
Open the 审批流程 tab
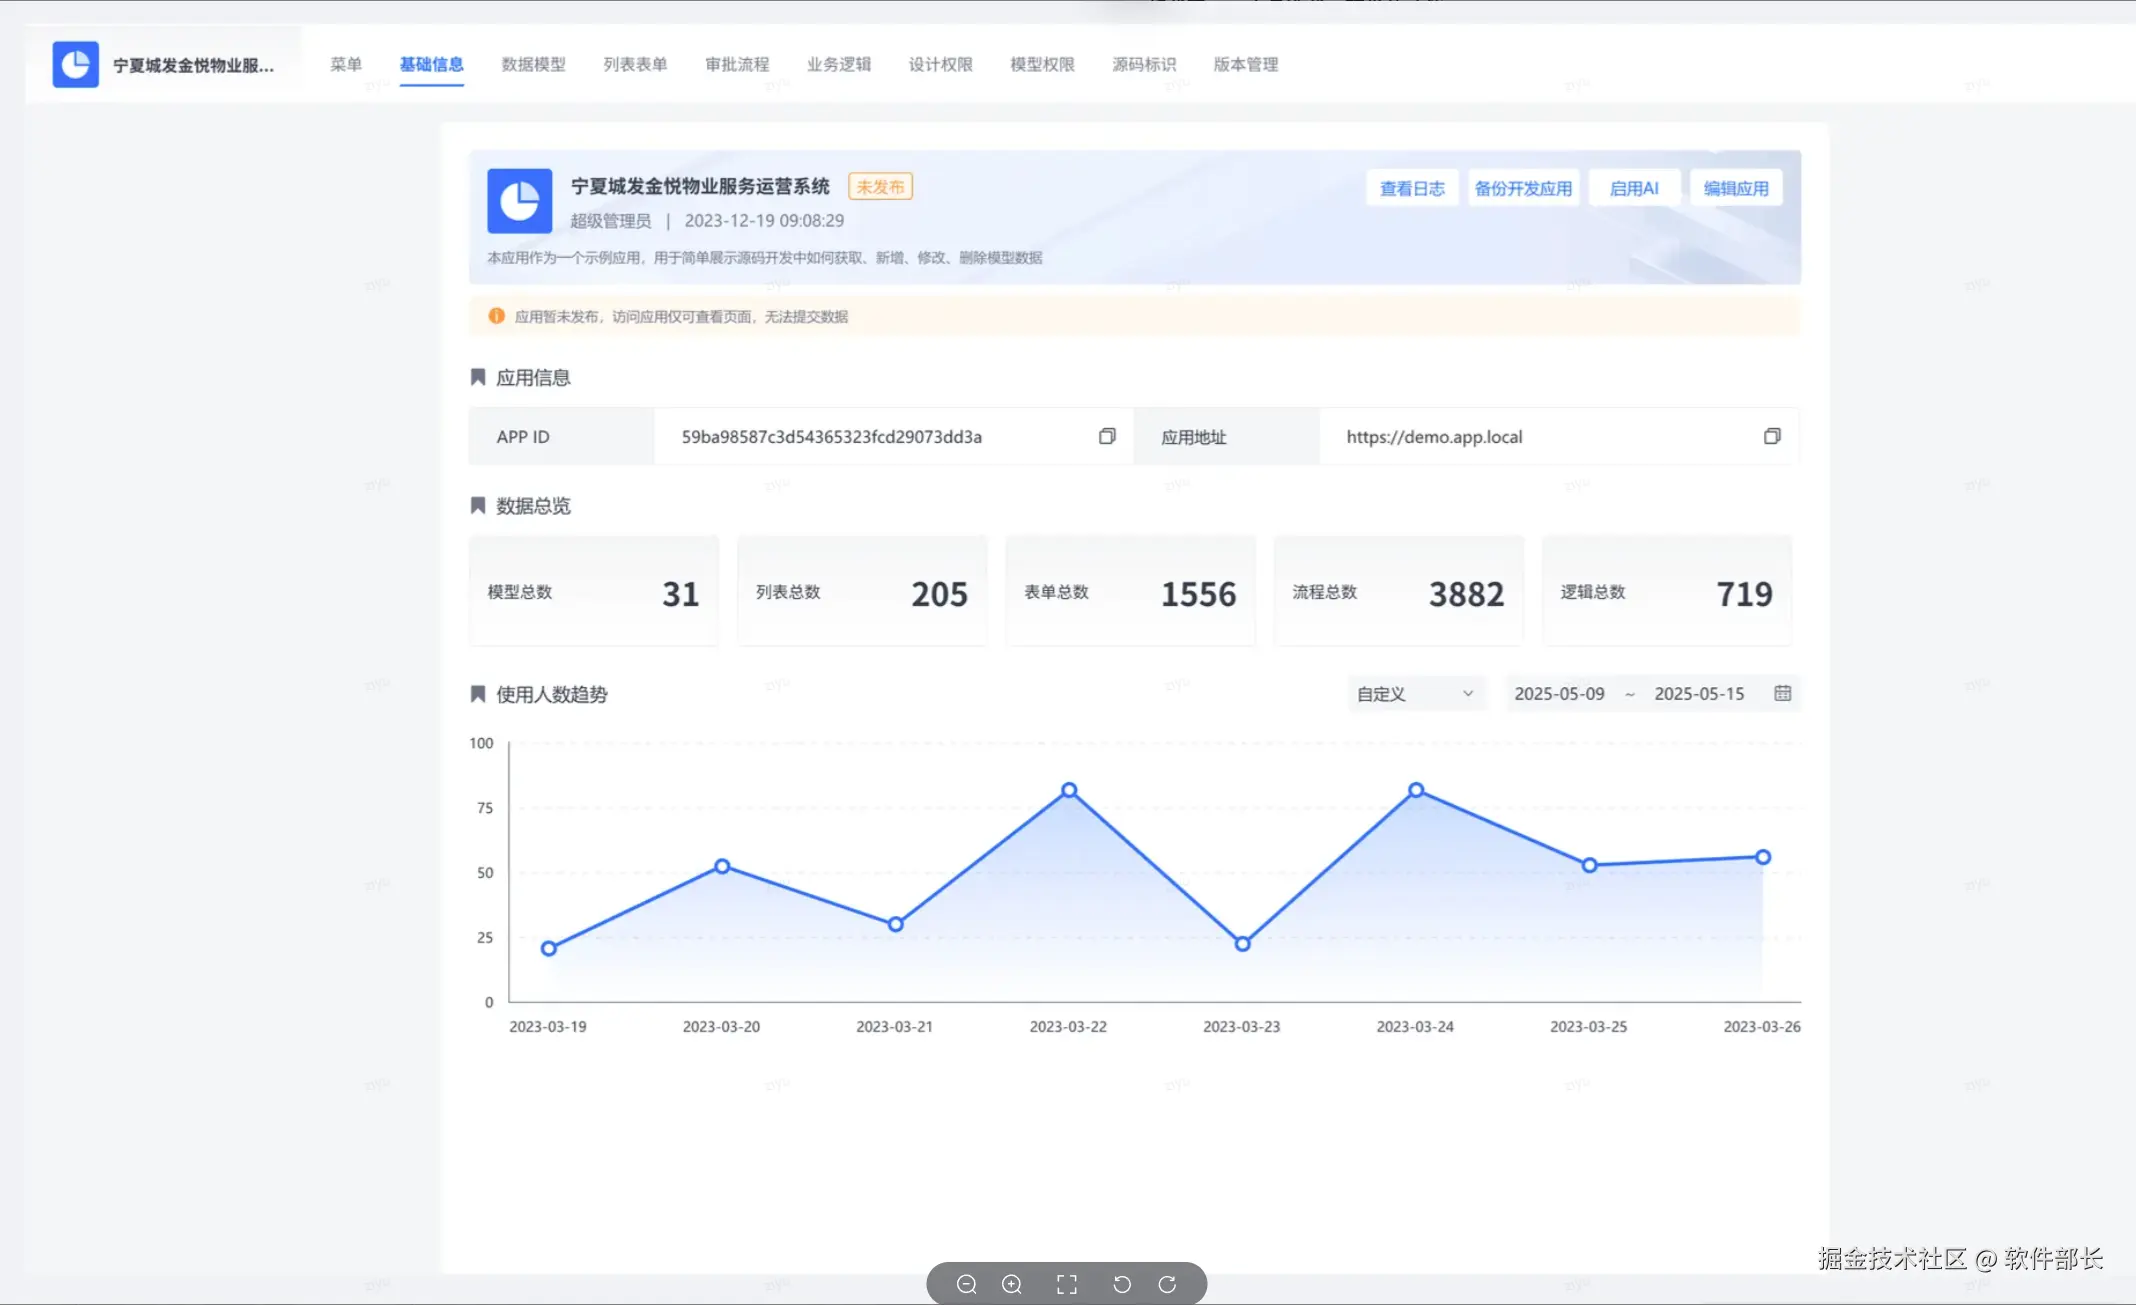tap(737, 65)
